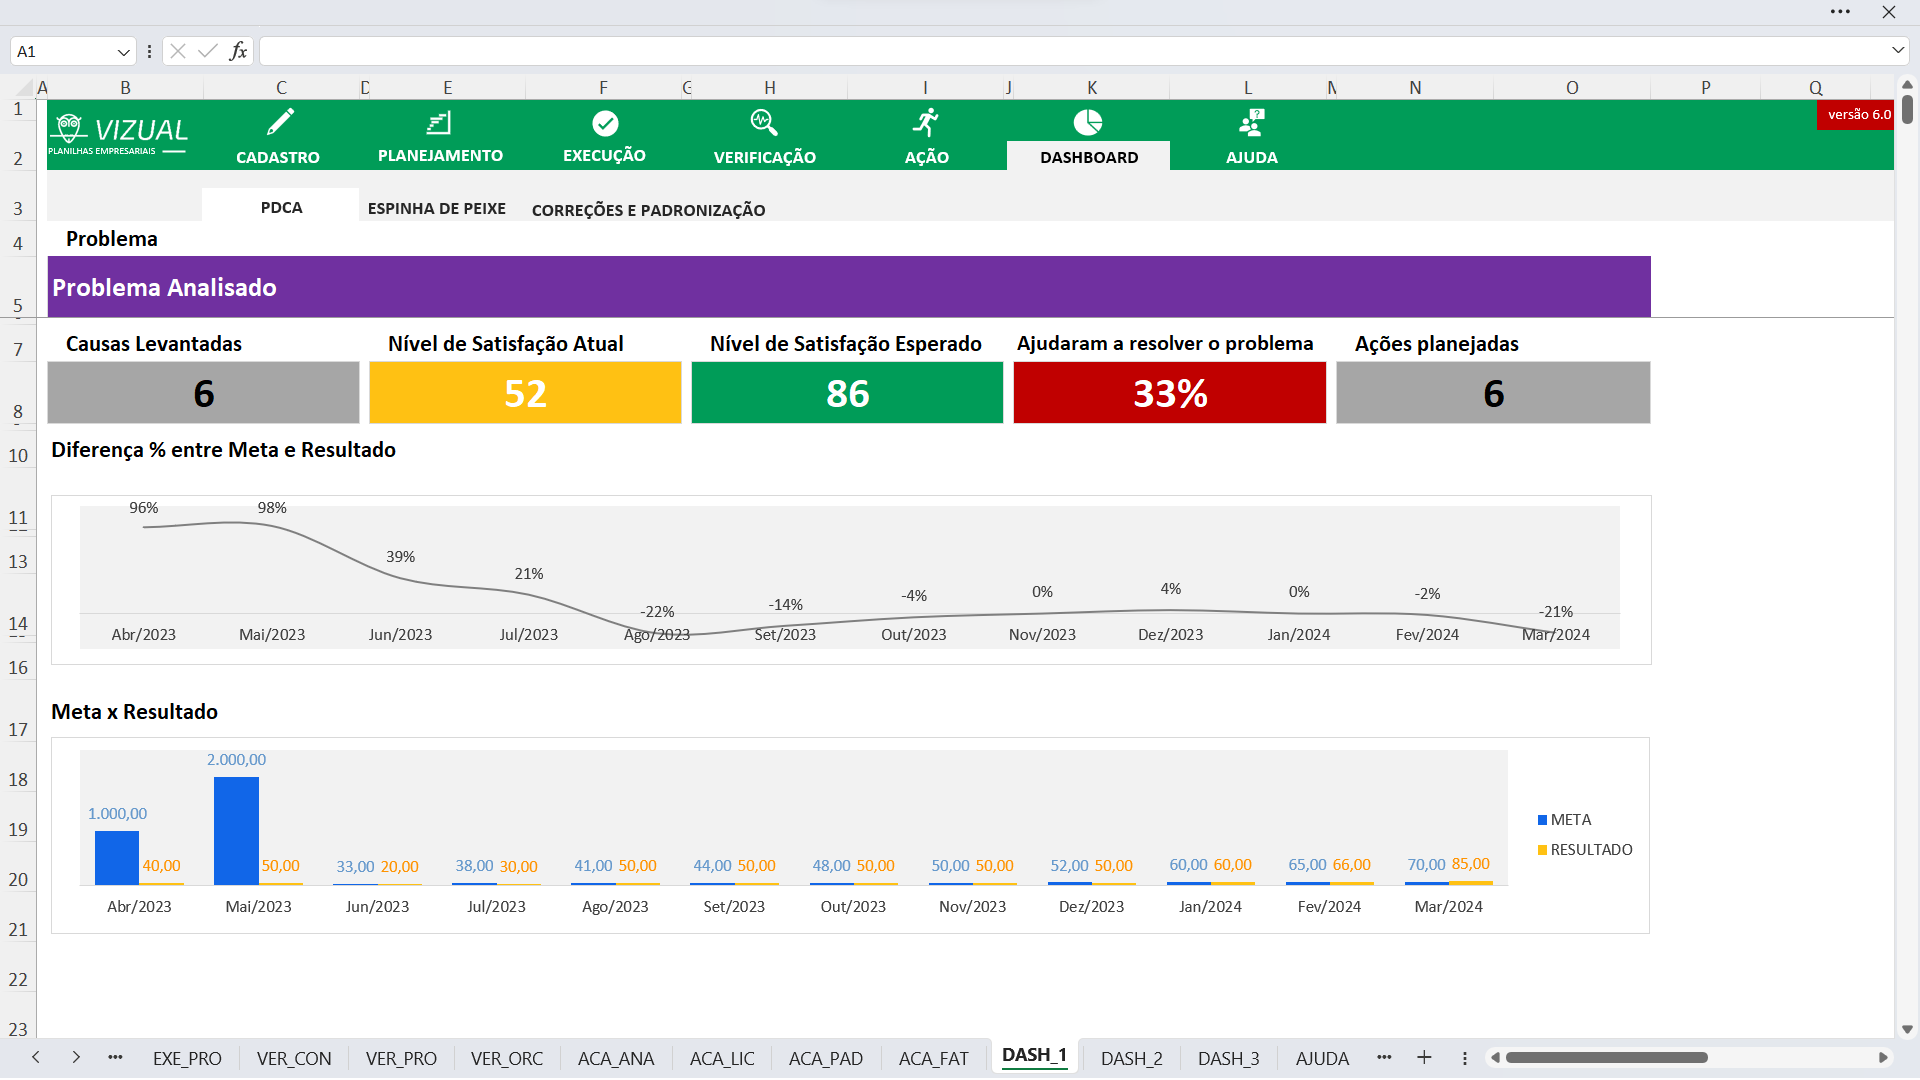Image resolution: width=1920 pixels, height=1080 pixels.
Task: Click the Execução checkmark icon
Action: 605,123
